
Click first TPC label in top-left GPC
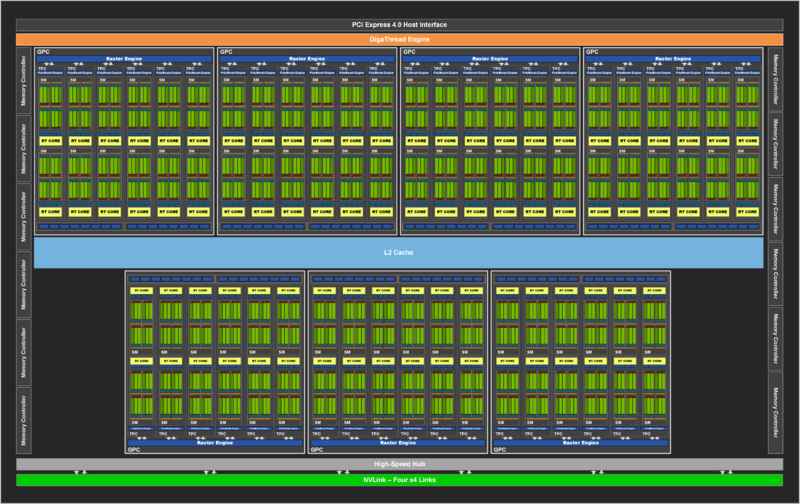[43, 69]
